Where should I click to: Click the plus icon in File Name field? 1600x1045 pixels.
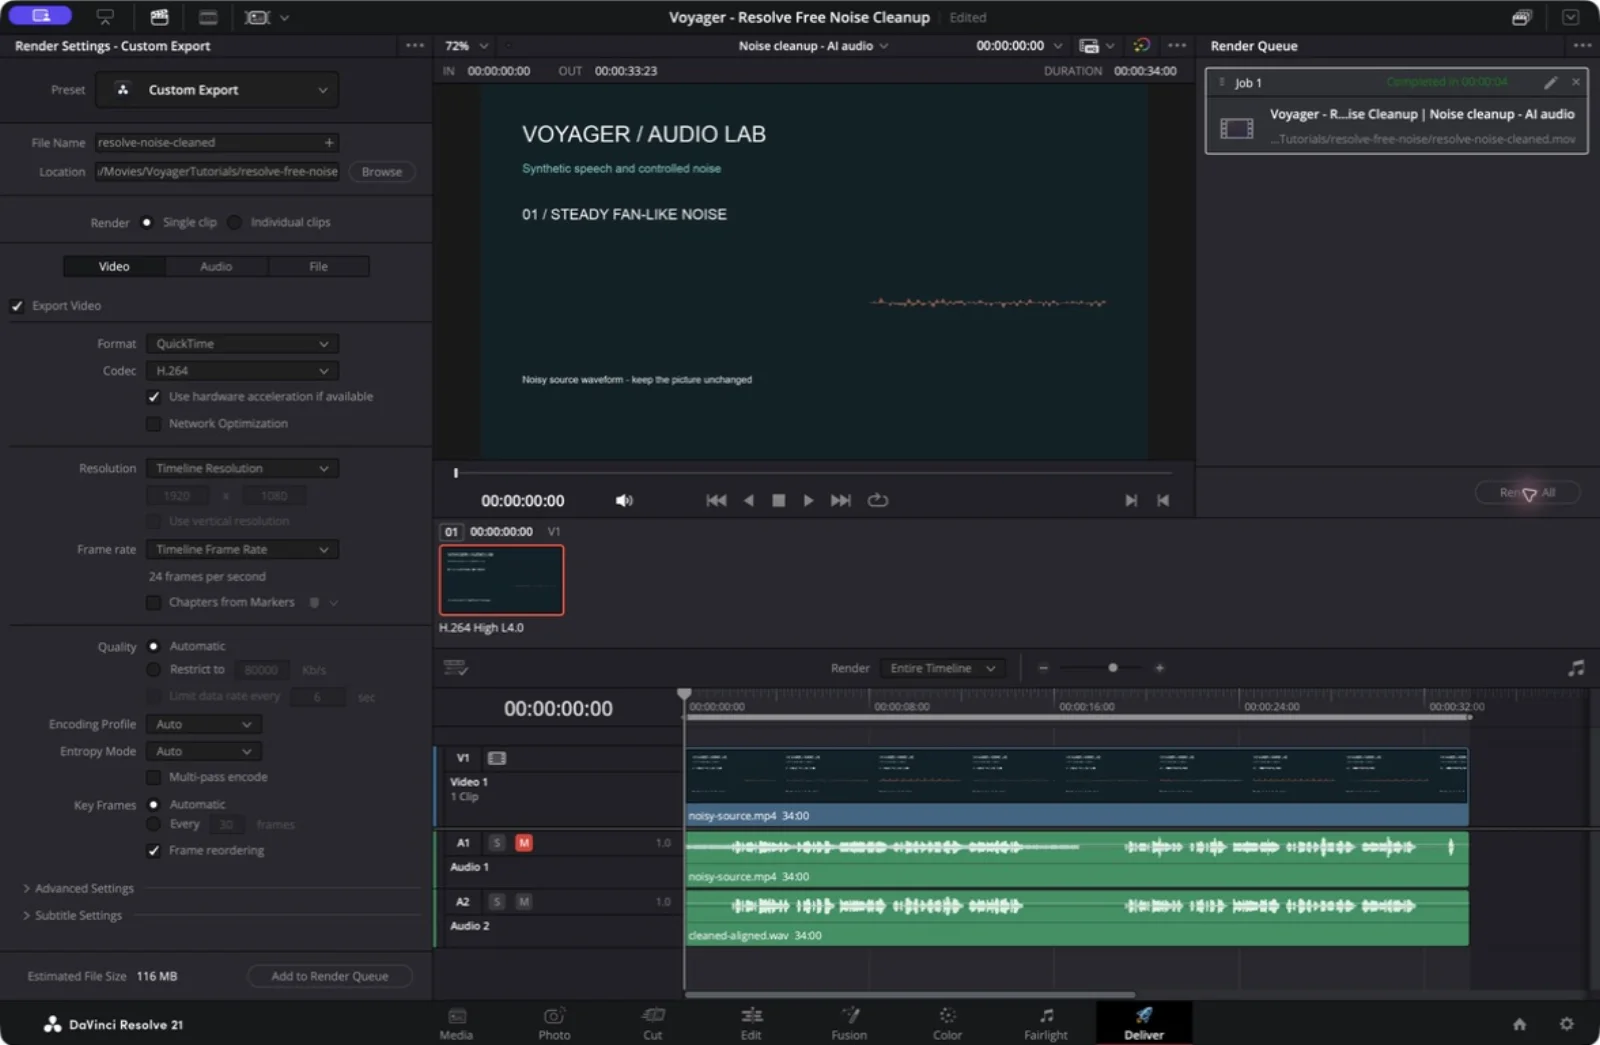click(x=329, y=142)
